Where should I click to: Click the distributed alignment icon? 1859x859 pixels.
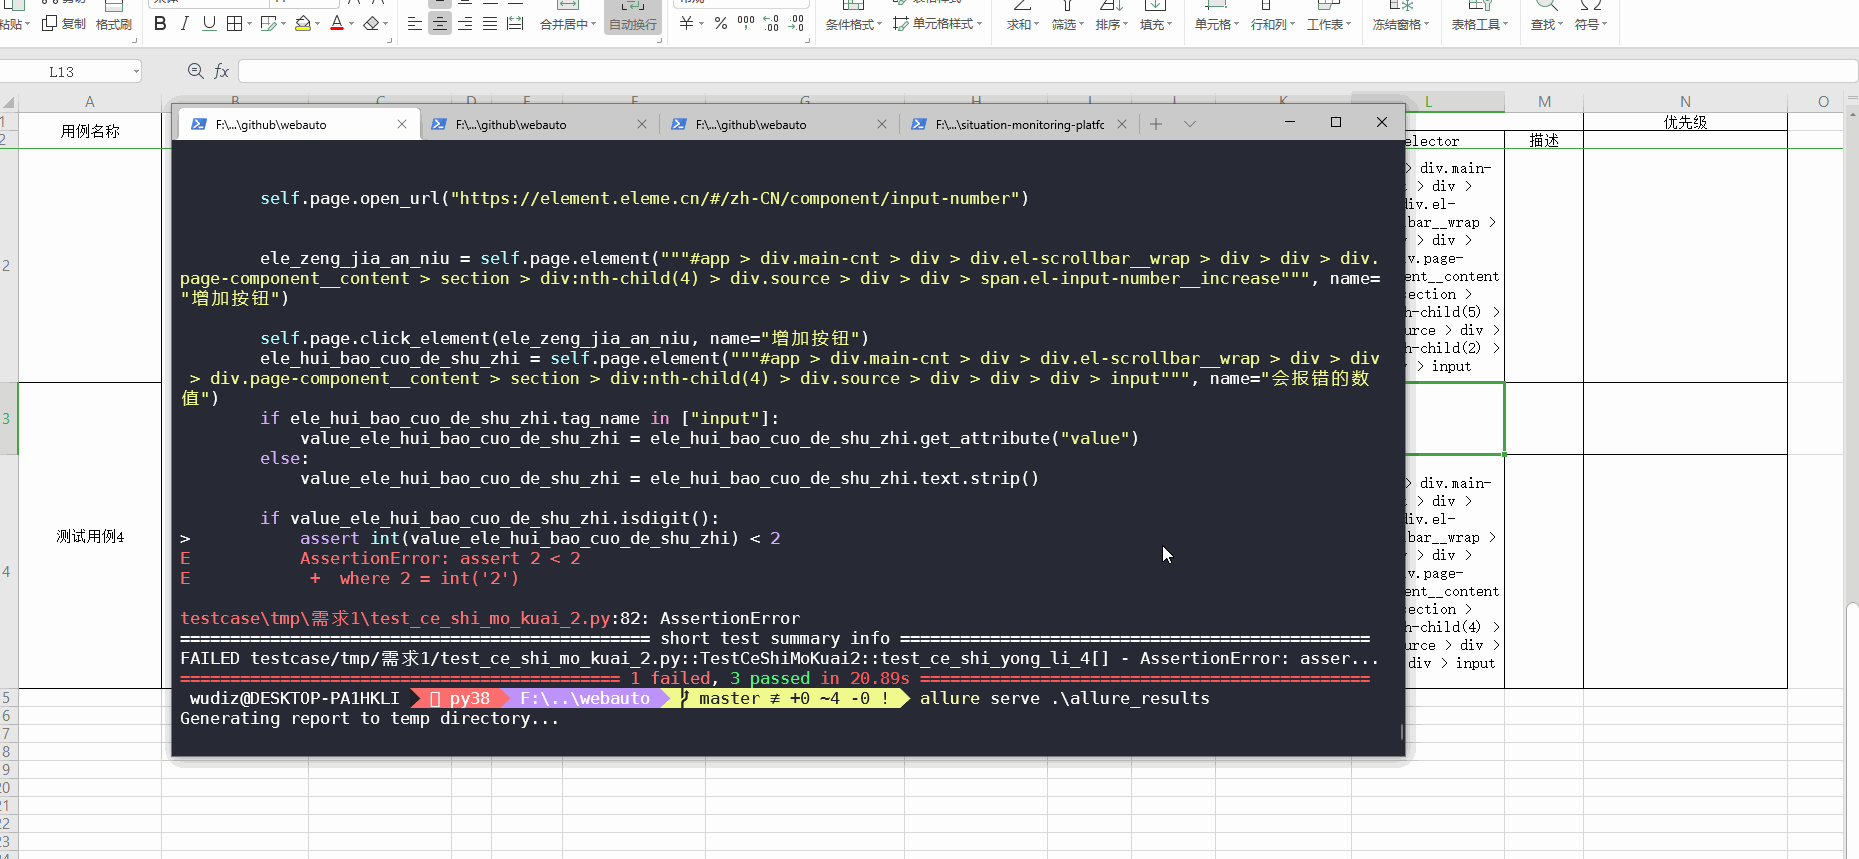coord(515,24)
